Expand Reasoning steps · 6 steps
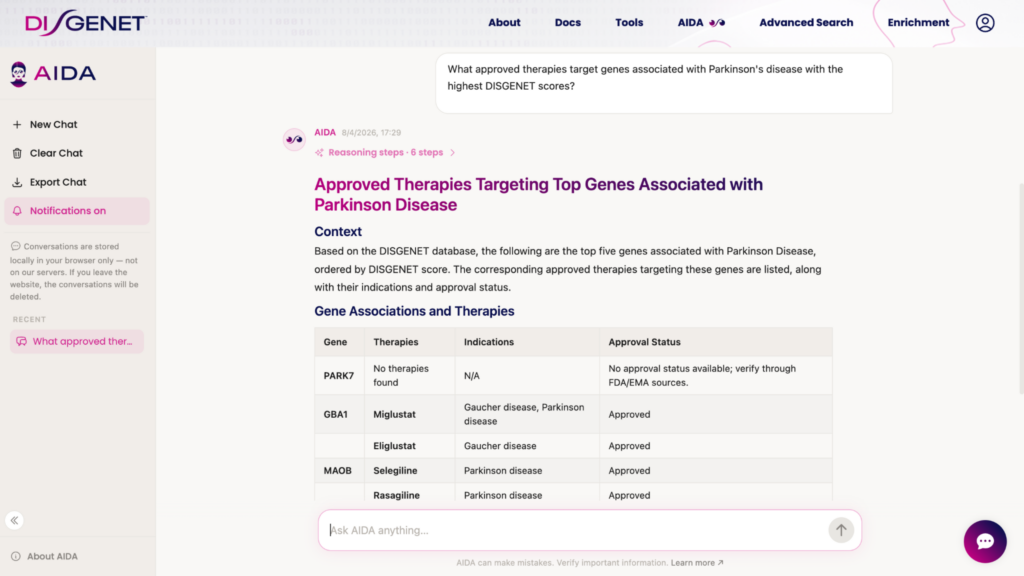The width and height of the screenshot is (1024, 576). tap(385, 153)
